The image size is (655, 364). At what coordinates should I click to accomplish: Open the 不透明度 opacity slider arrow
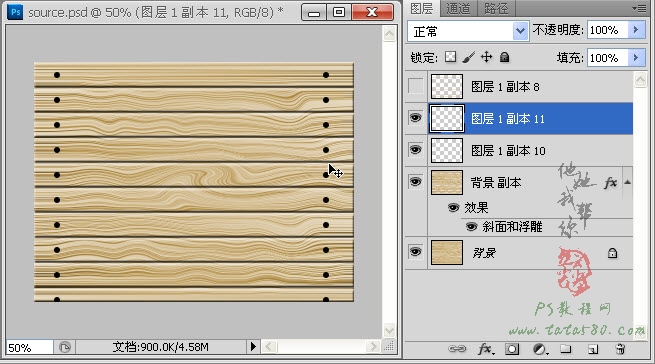point(636,30)
